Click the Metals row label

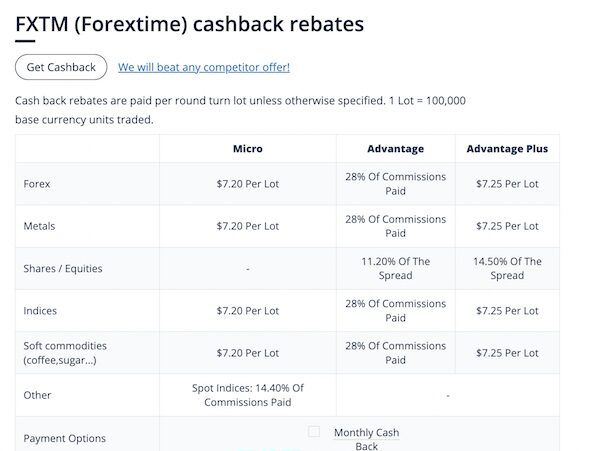pos(39,226)
